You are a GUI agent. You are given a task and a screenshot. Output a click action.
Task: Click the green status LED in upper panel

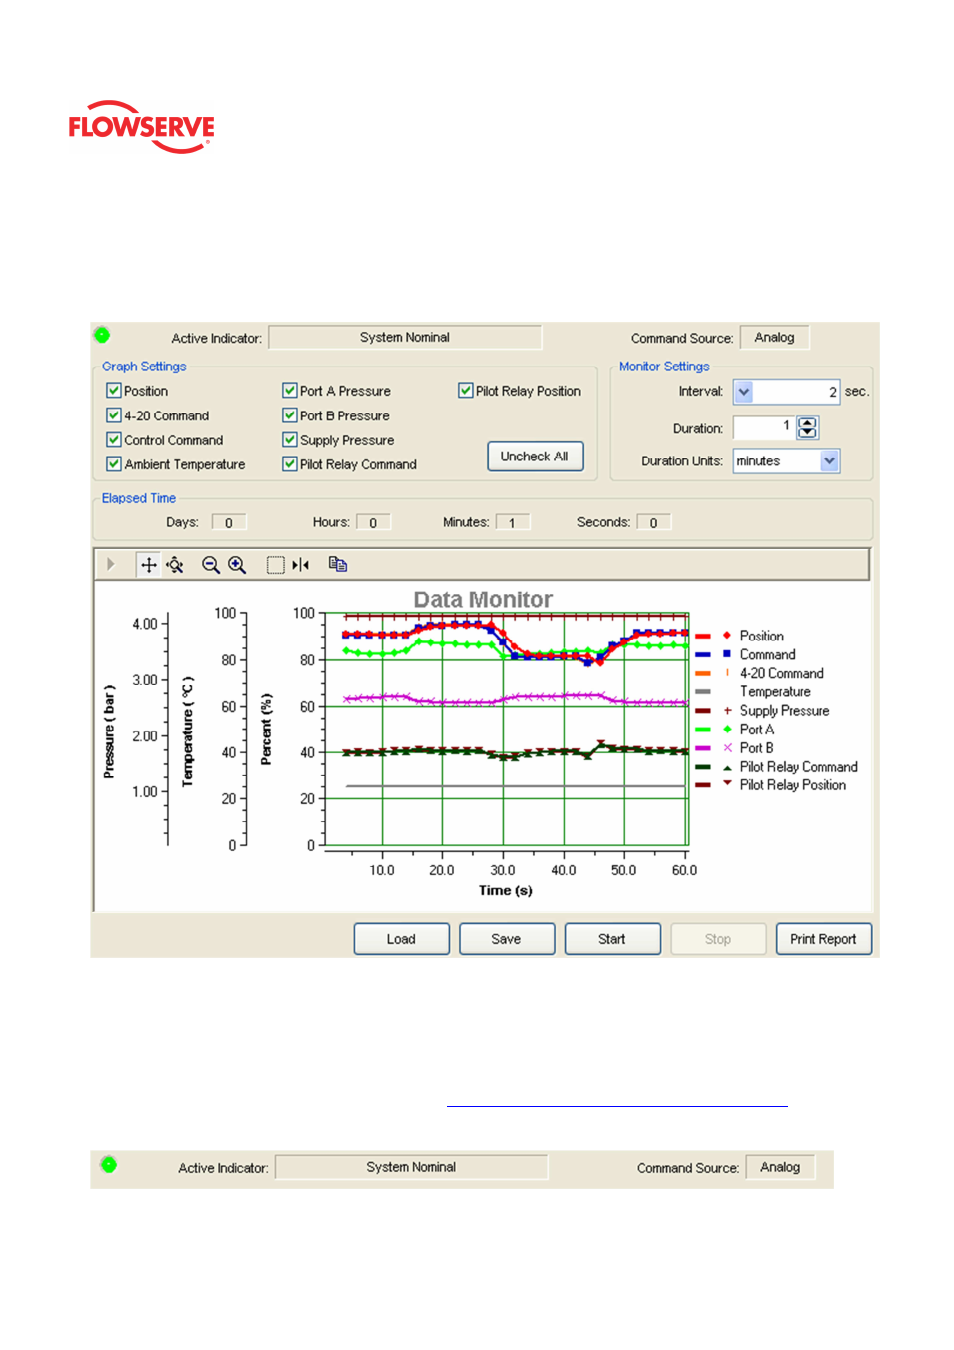pos(102,335)
